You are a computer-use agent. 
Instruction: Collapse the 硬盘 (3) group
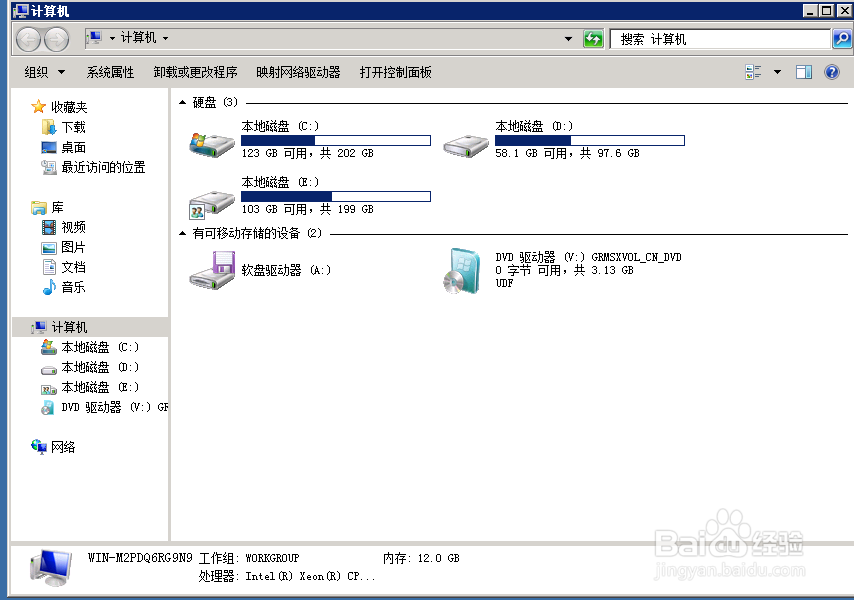click(182, 102)
